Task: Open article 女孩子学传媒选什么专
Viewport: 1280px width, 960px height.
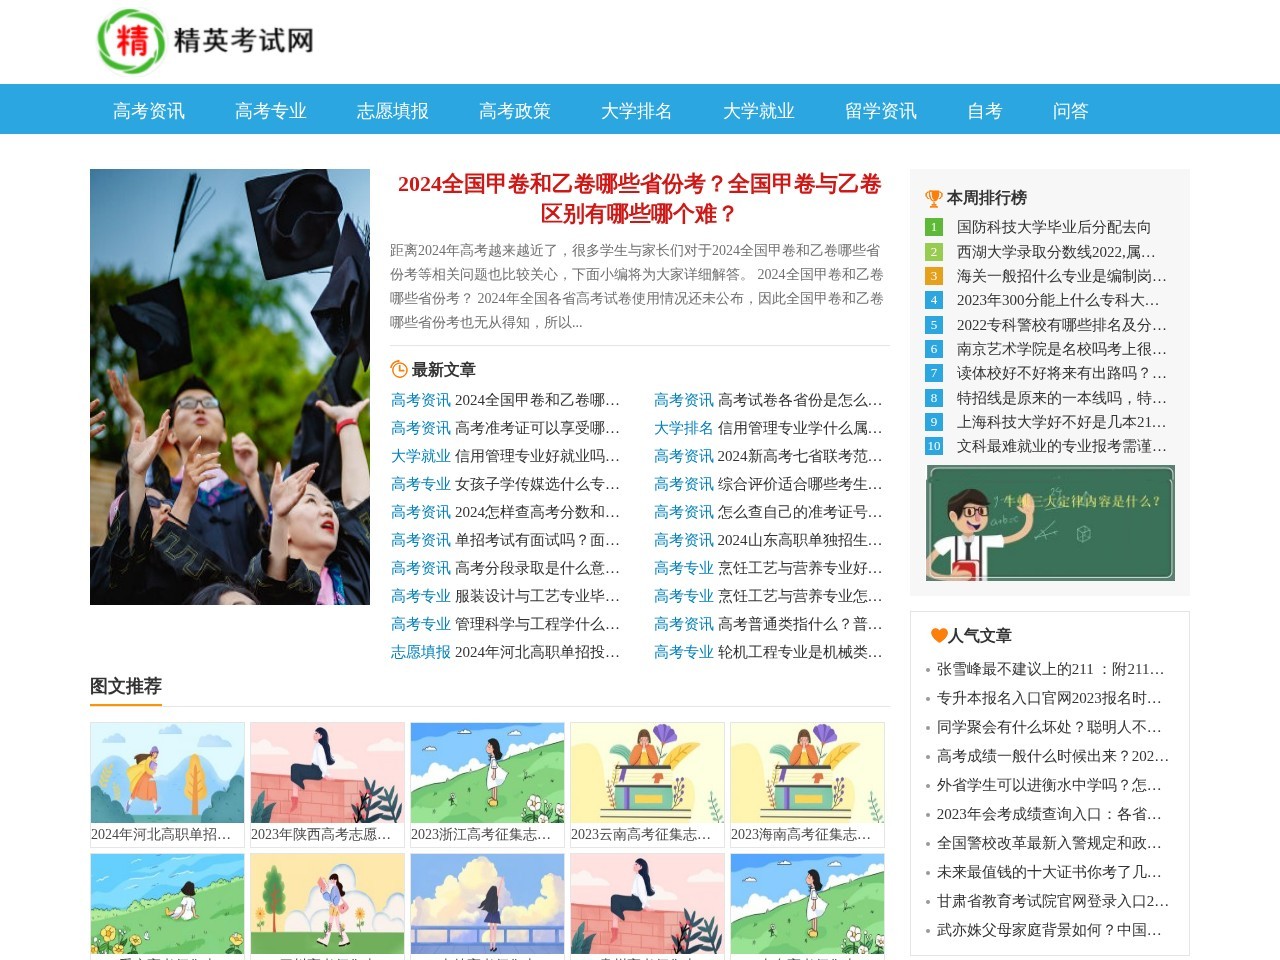Action: coord(537,484)
